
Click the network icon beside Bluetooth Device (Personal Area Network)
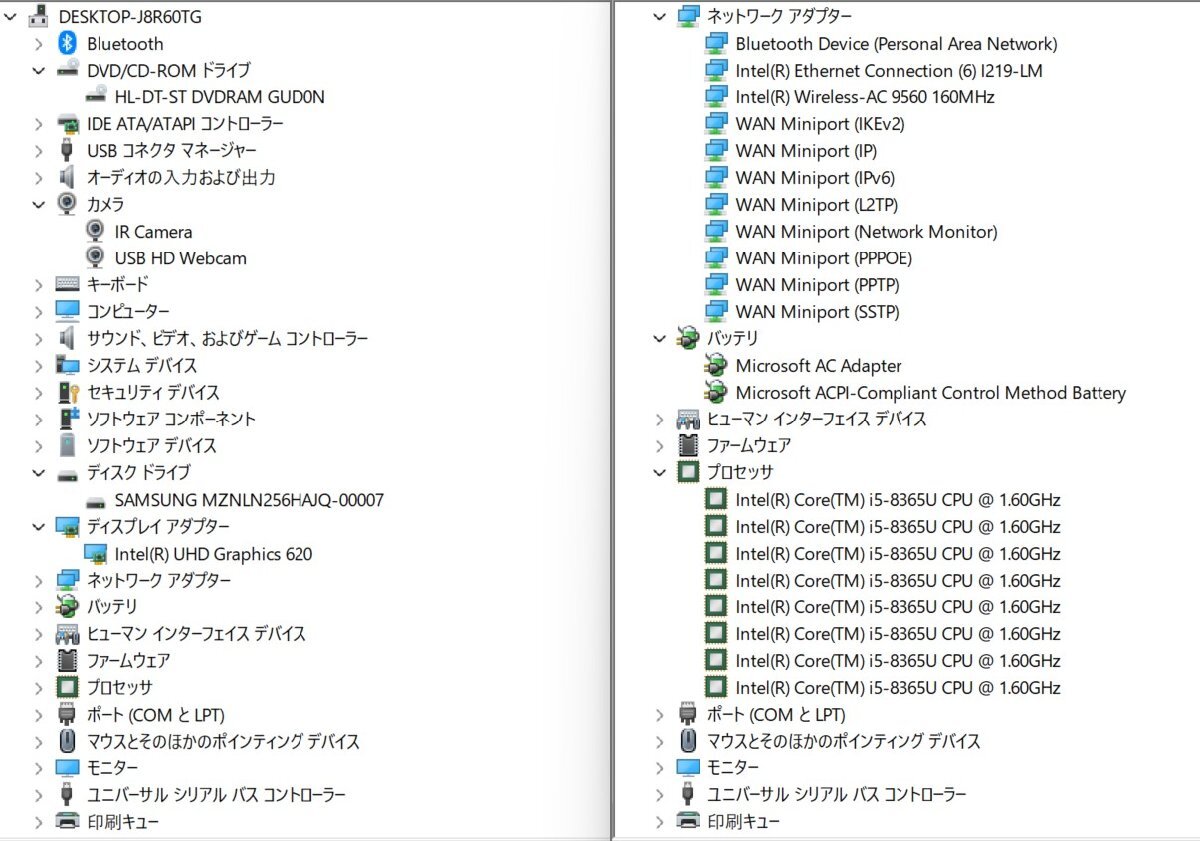(x=716, y=43)
